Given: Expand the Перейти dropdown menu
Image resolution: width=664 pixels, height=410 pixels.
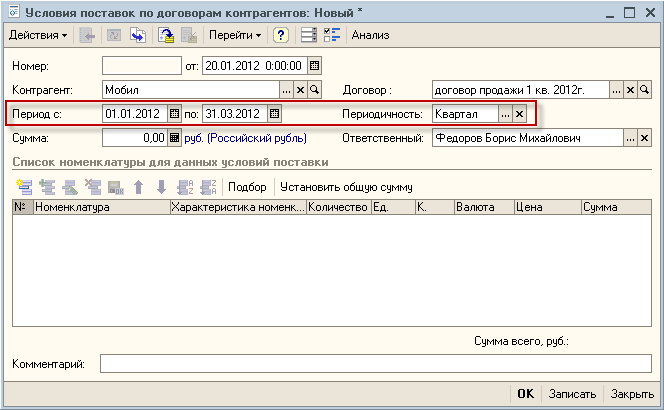Looking at the screenshot, I should point(235,35).
